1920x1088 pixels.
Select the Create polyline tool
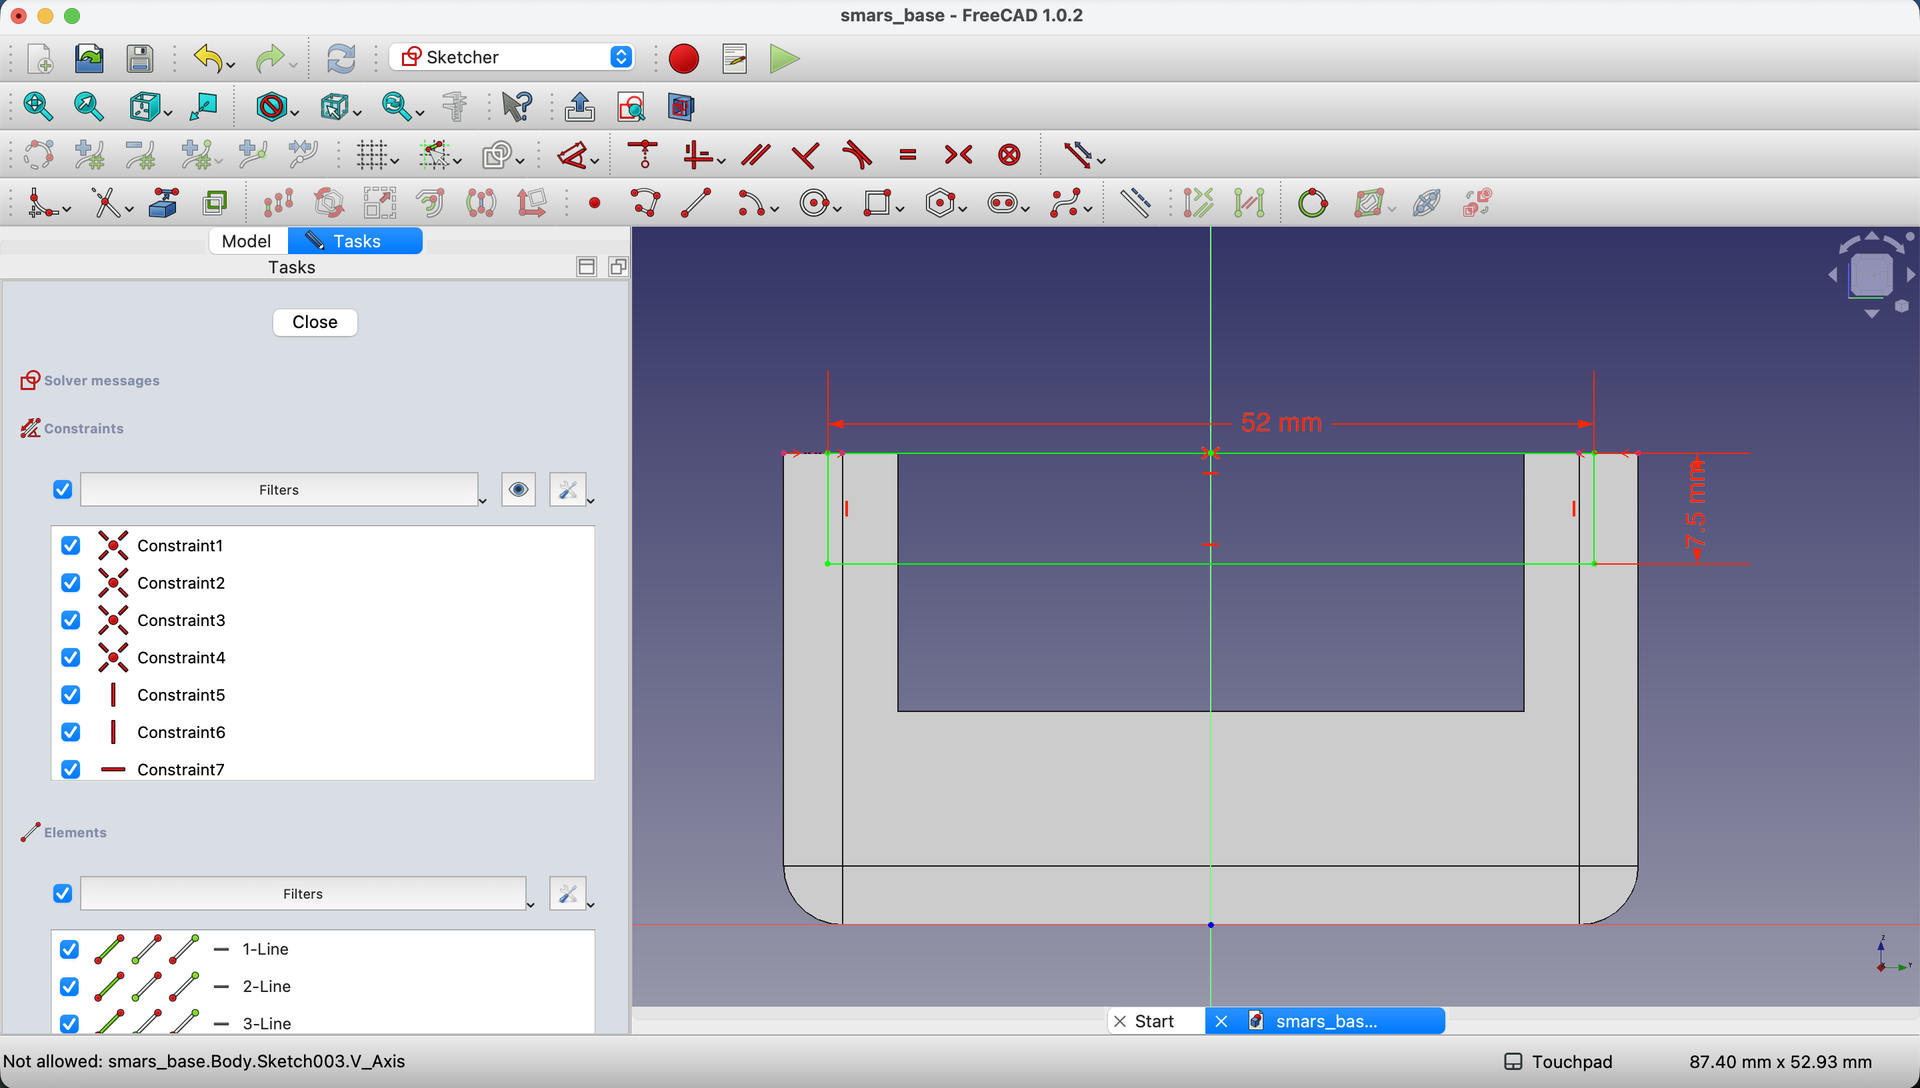[646, 204]
